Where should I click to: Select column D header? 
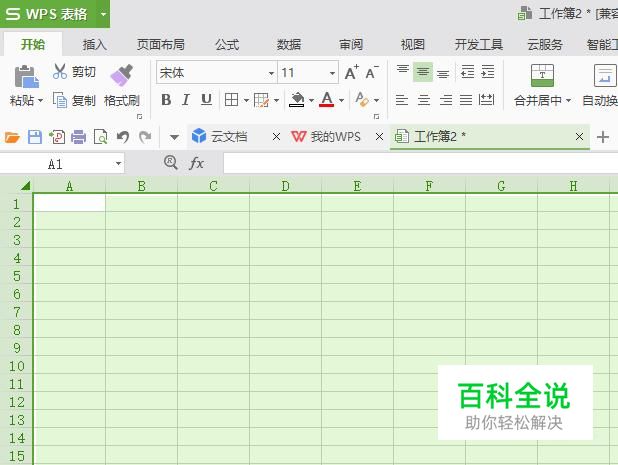[x=285, y=186]
